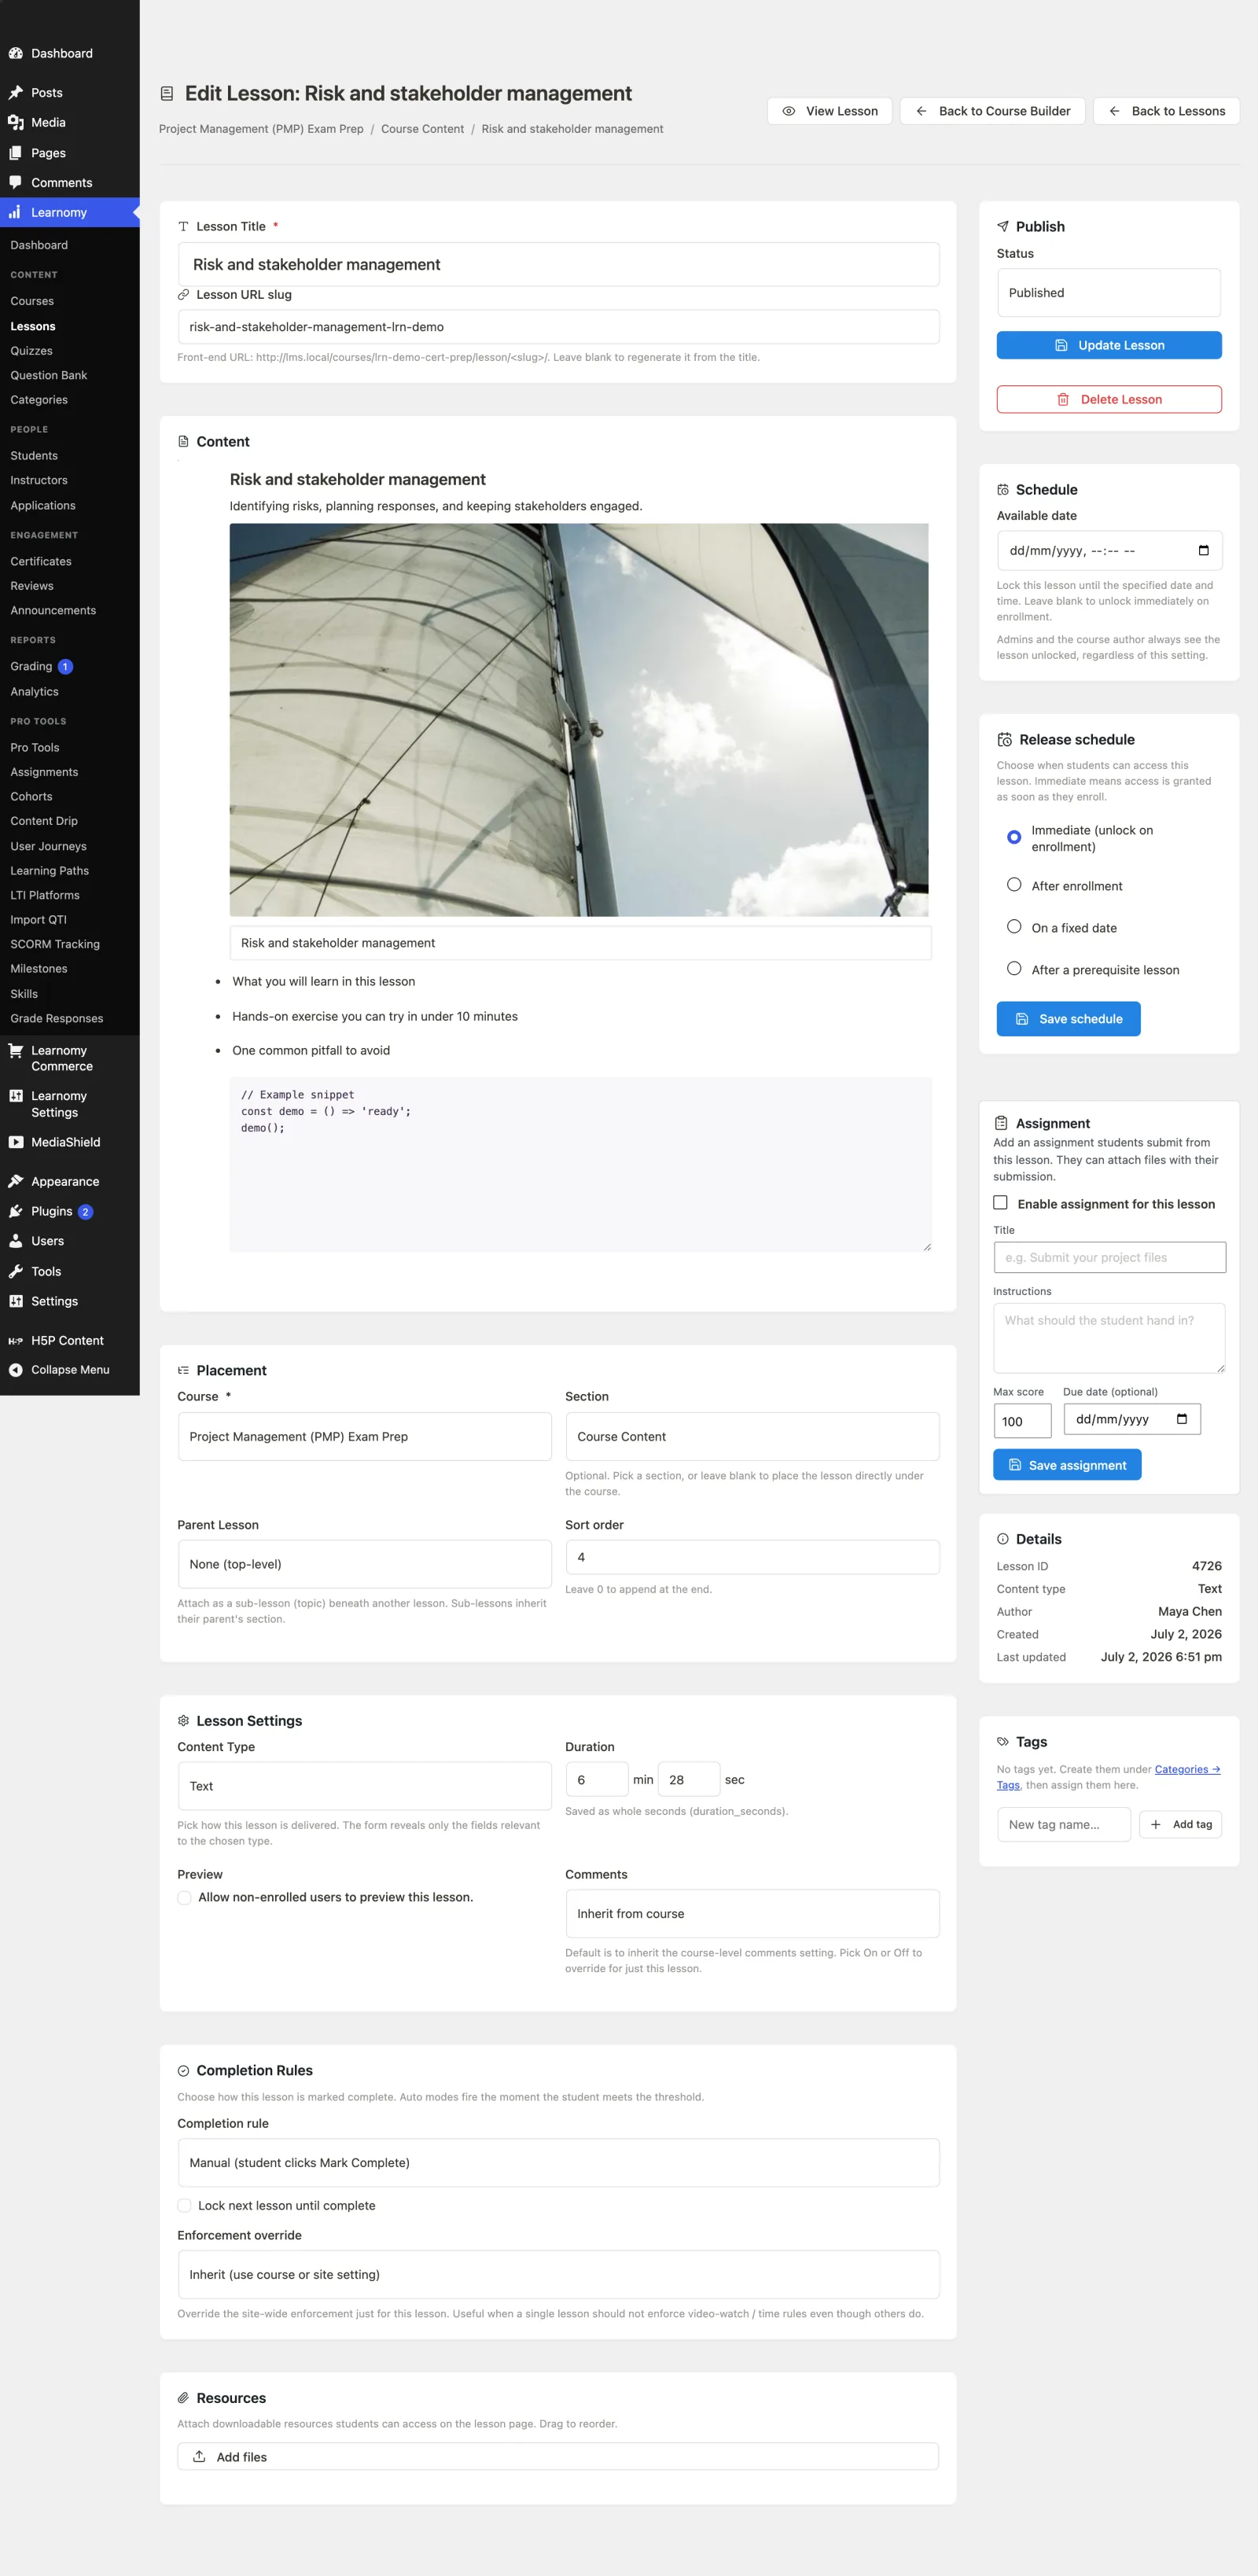Click the Appearance brush icon
1258x2576 pixels.
click(16, 1181)
